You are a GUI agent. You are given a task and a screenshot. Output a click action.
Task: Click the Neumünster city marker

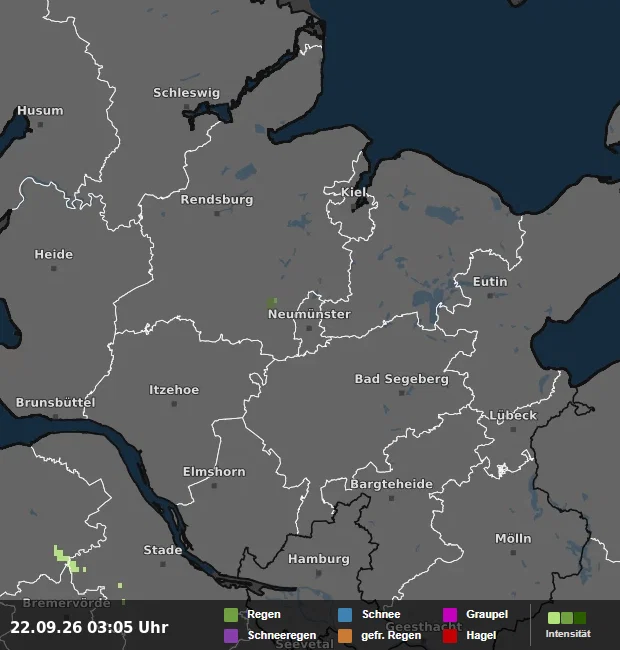(309, 328)
